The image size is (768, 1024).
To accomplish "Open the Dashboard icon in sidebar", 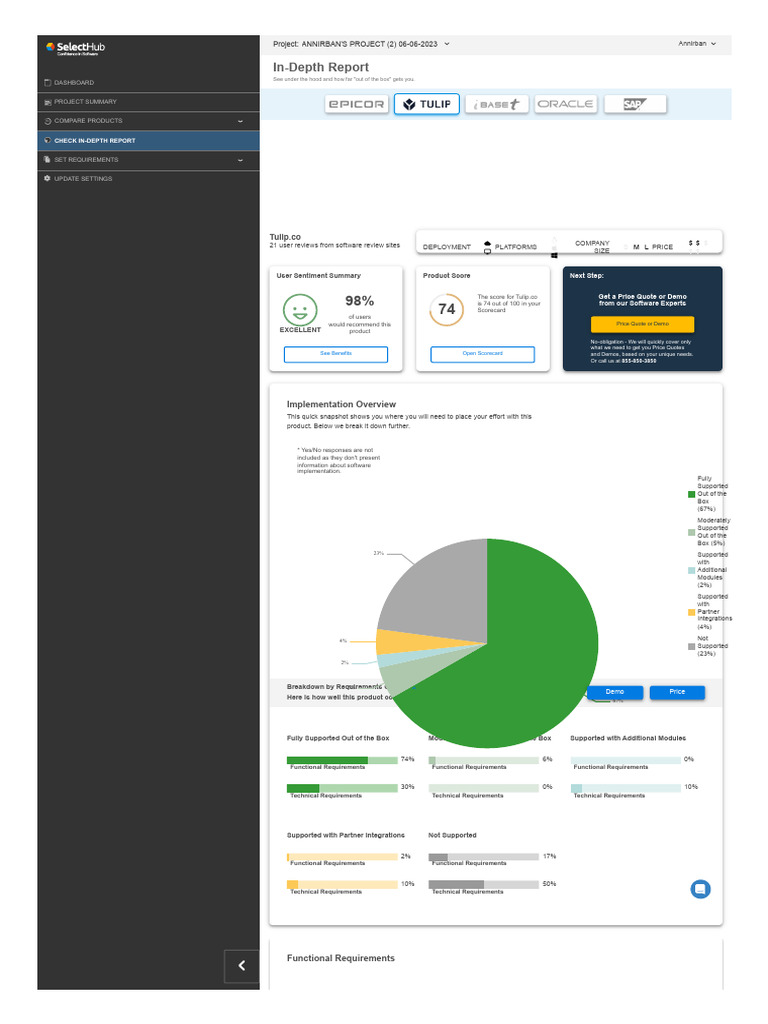I will pos(48,83).
